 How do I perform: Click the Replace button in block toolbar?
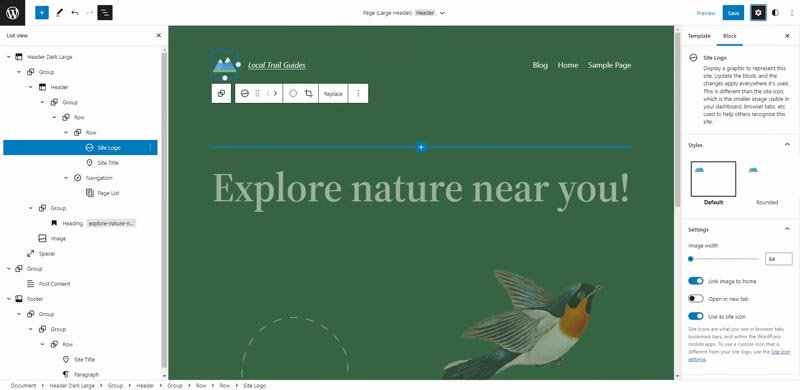pyautogui.click(x=333, y=93)
